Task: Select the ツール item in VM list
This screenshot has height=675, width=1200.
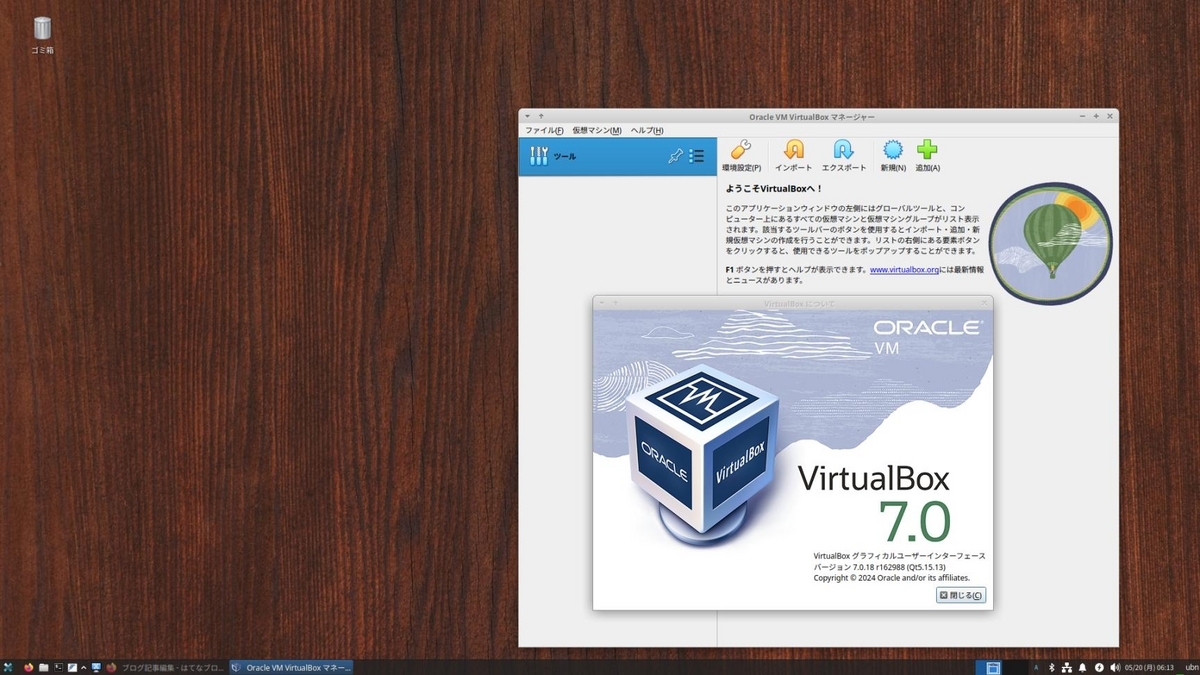Action: pos(618,156)
